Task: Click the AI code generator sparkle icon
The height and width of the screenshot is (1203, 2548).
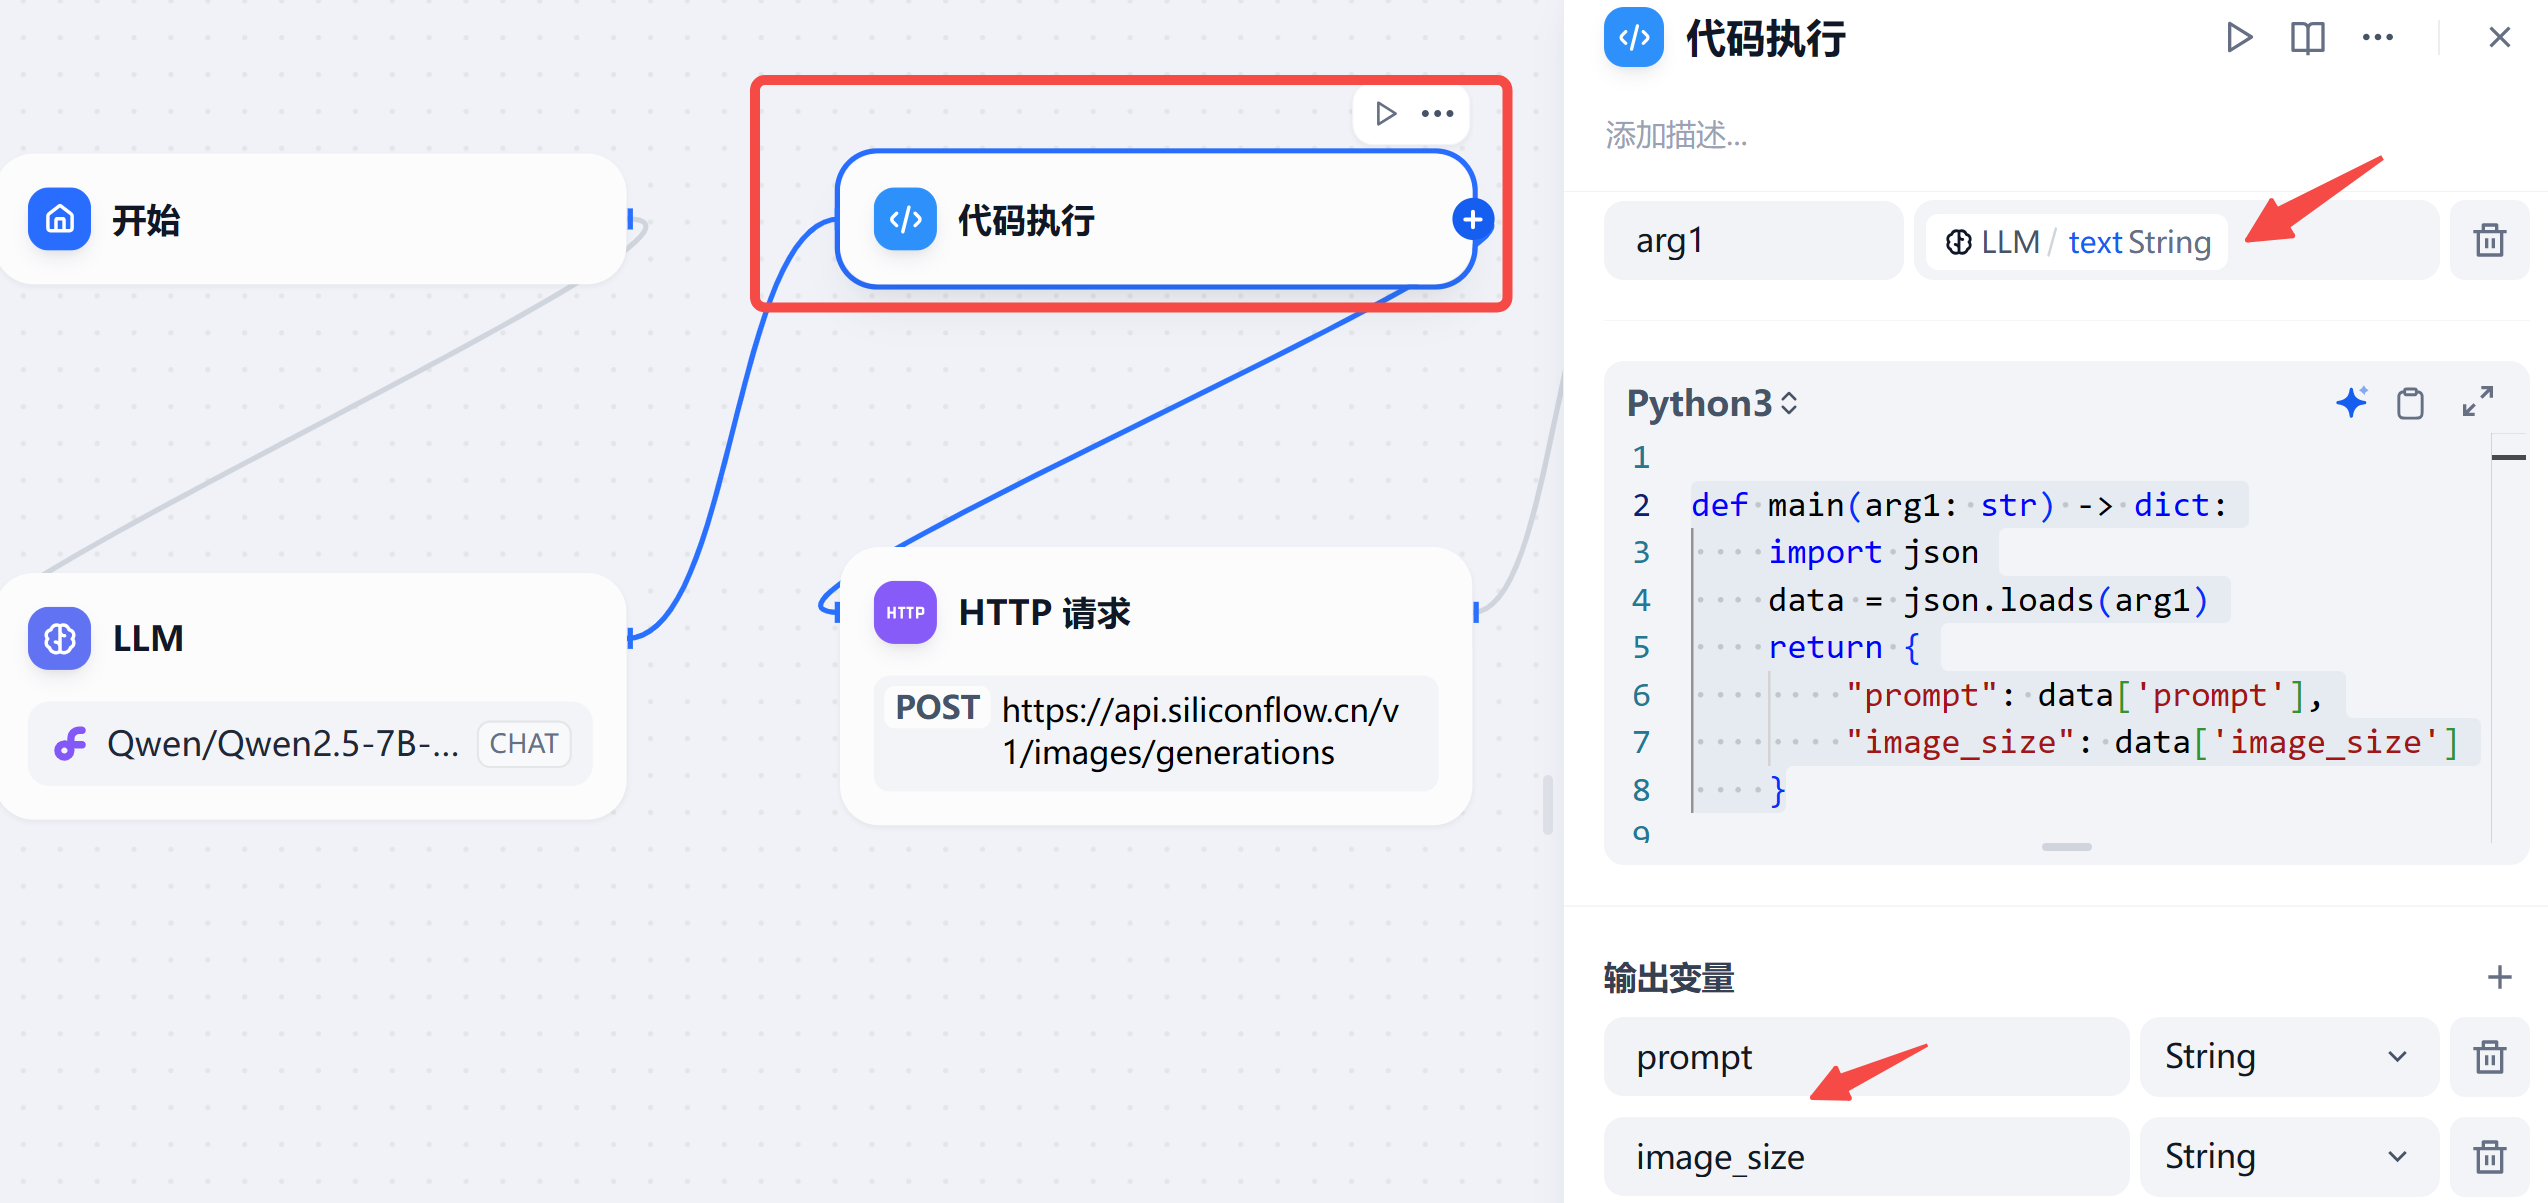Action: (x=2351, y=403)
